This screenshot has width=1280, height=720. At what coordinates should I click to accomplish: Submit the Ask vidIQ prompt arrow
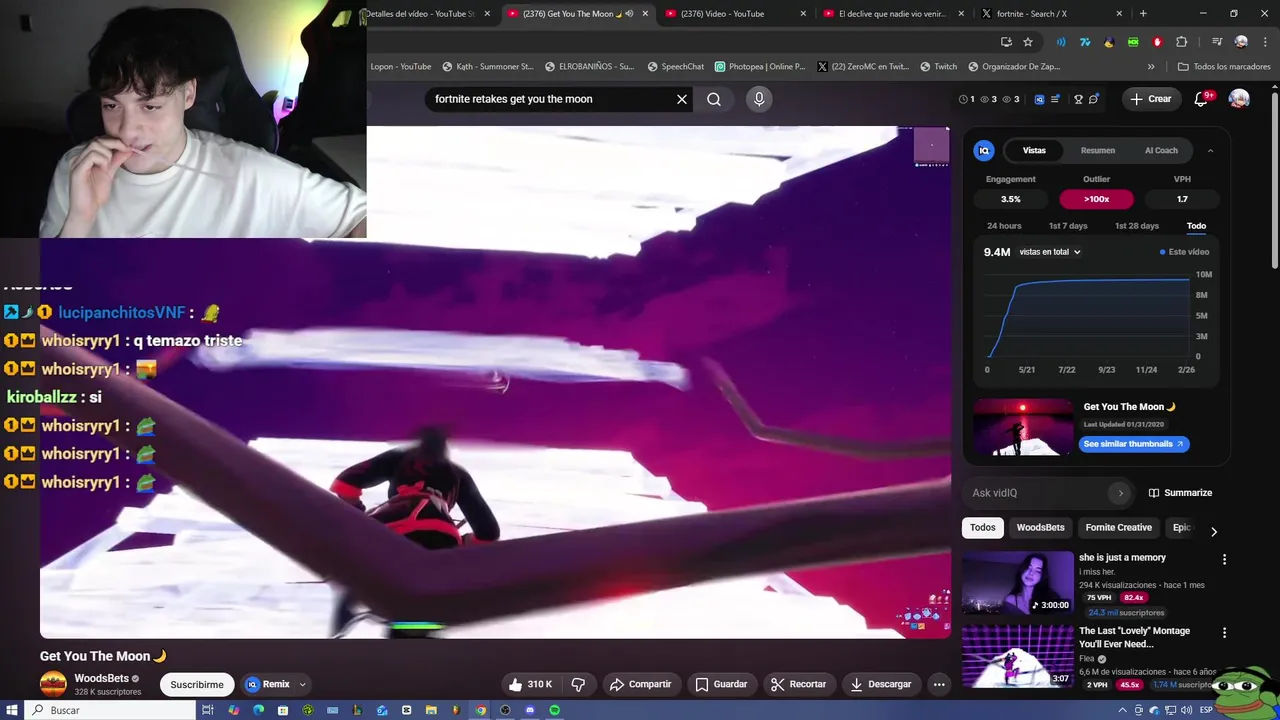point(1120,493)
